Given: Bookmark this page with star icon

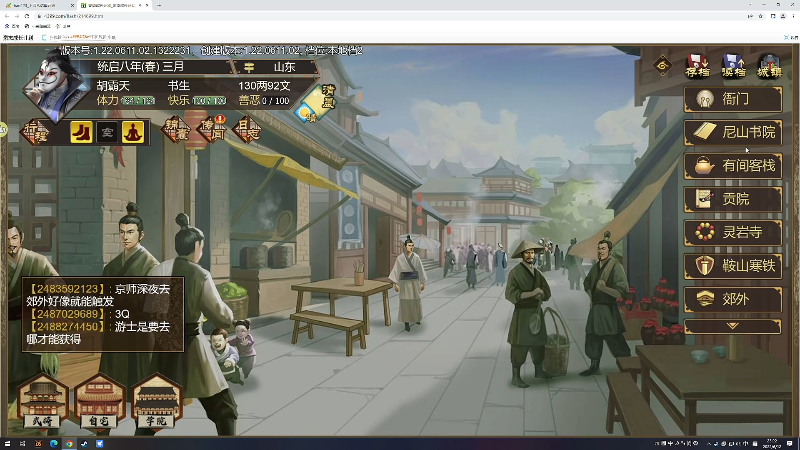Looking at the screenshot, I should (x=761, y=16).
